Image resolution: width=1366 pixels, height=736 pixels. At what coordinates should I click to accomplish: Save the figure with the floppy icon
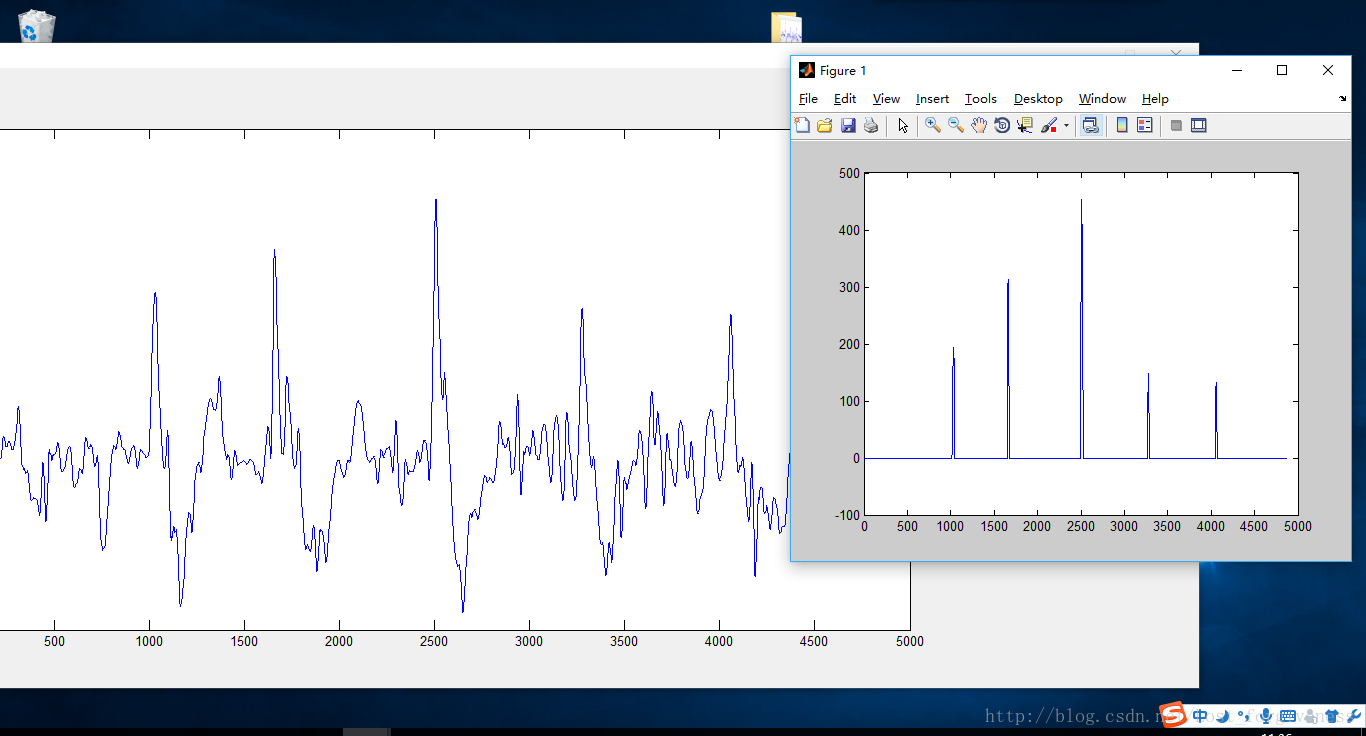click(848, 125)
